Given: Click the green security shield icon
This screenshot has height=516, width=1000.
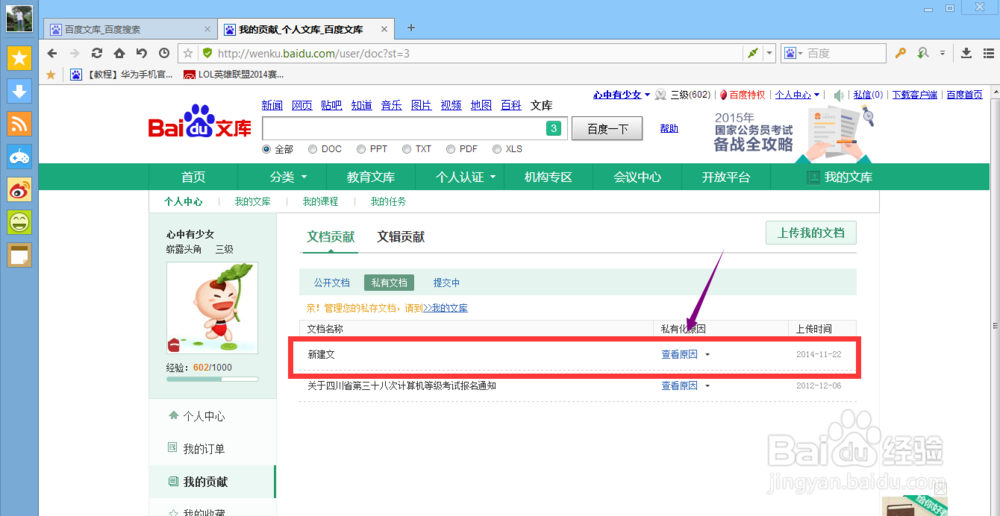Looking at the screenshot, I should click(207, 54).
